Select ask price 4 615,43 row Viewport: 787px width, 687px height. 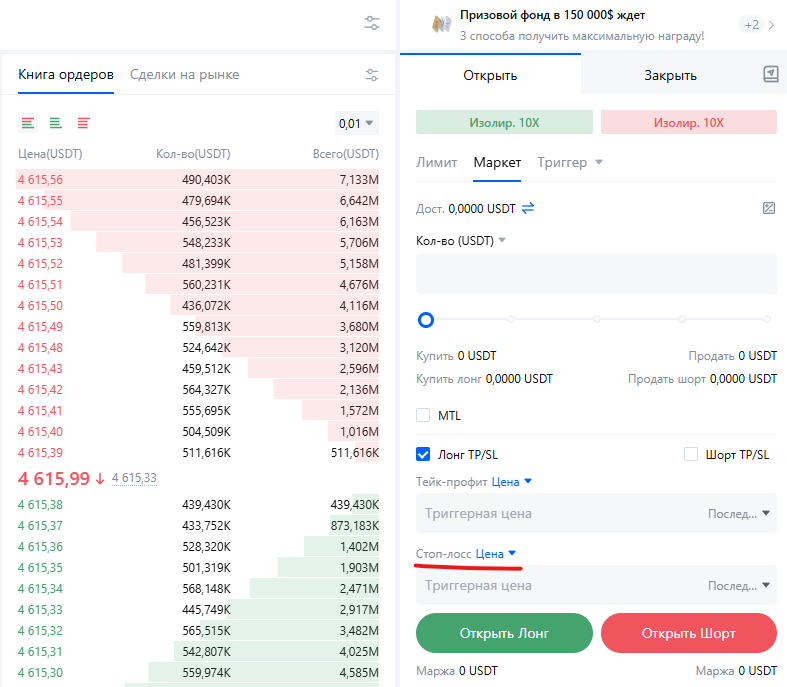point(198,369)
